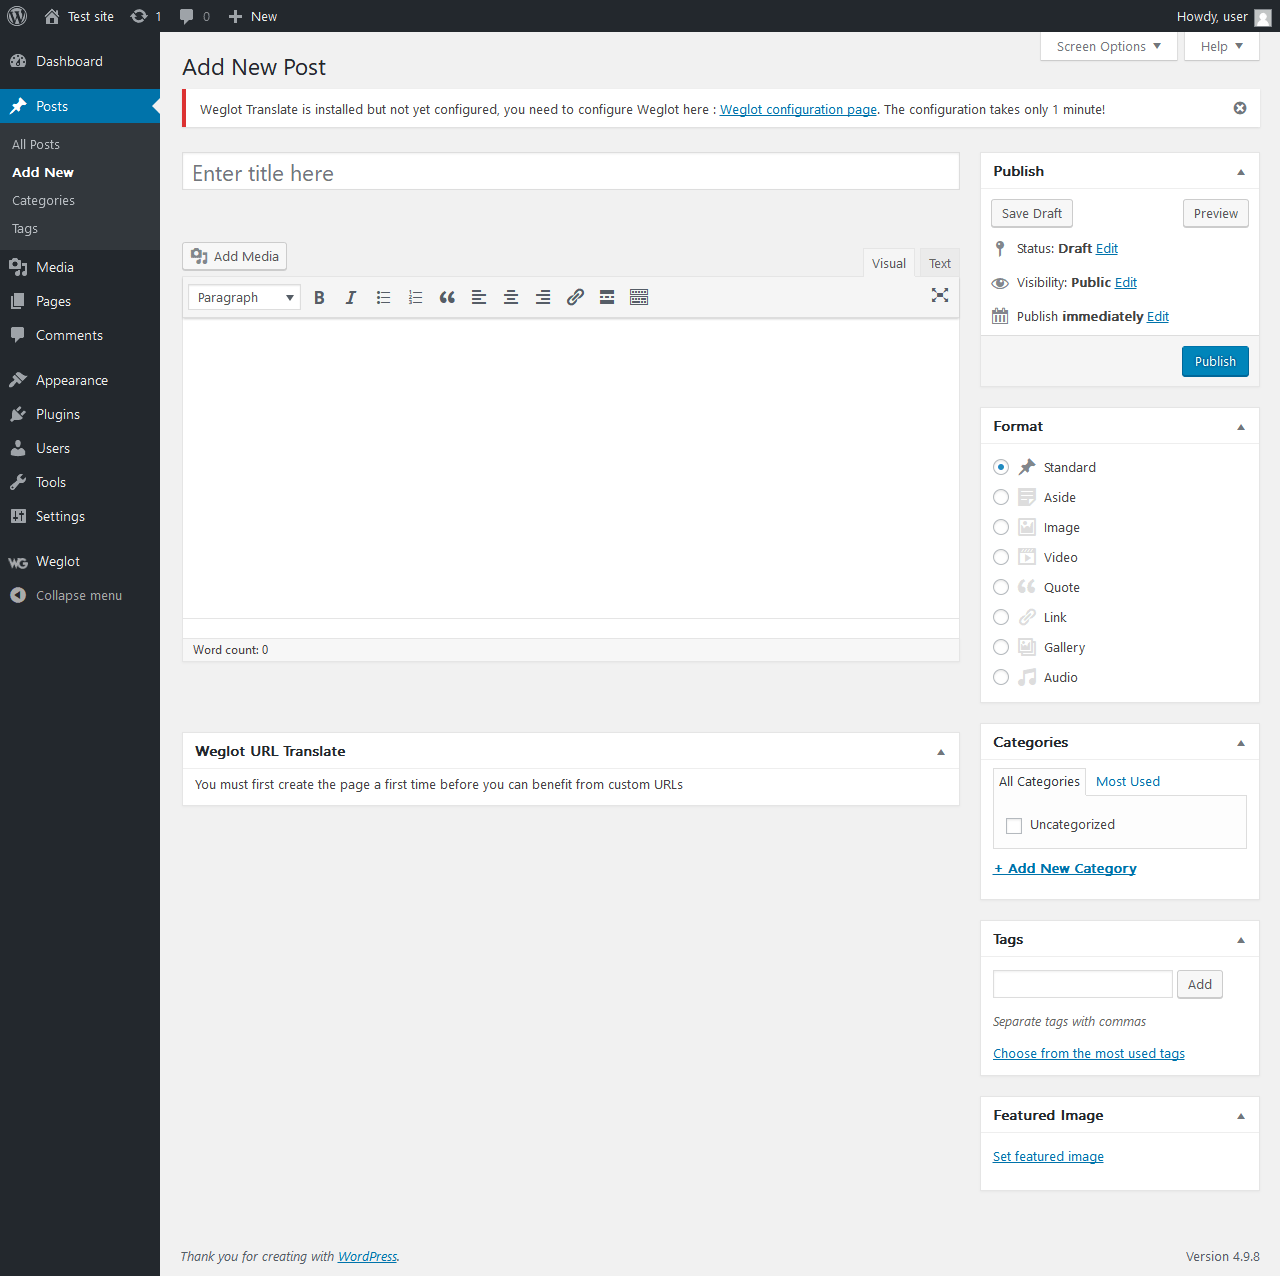The width and height of the screenshot is (1280, 1276).
Task: Insert a numbered list
Action: click(x=415, y=297)
